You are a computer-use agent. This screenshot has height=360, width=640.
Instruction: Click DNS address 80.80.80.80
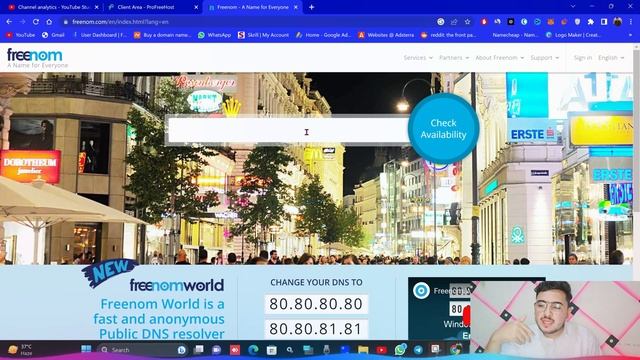click(316, 304)
